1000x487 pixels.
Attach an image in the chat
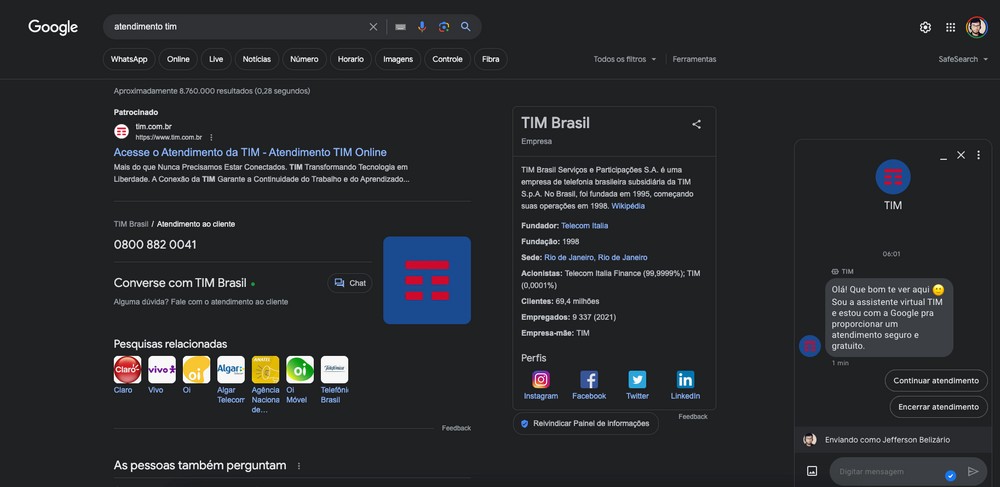812,471
